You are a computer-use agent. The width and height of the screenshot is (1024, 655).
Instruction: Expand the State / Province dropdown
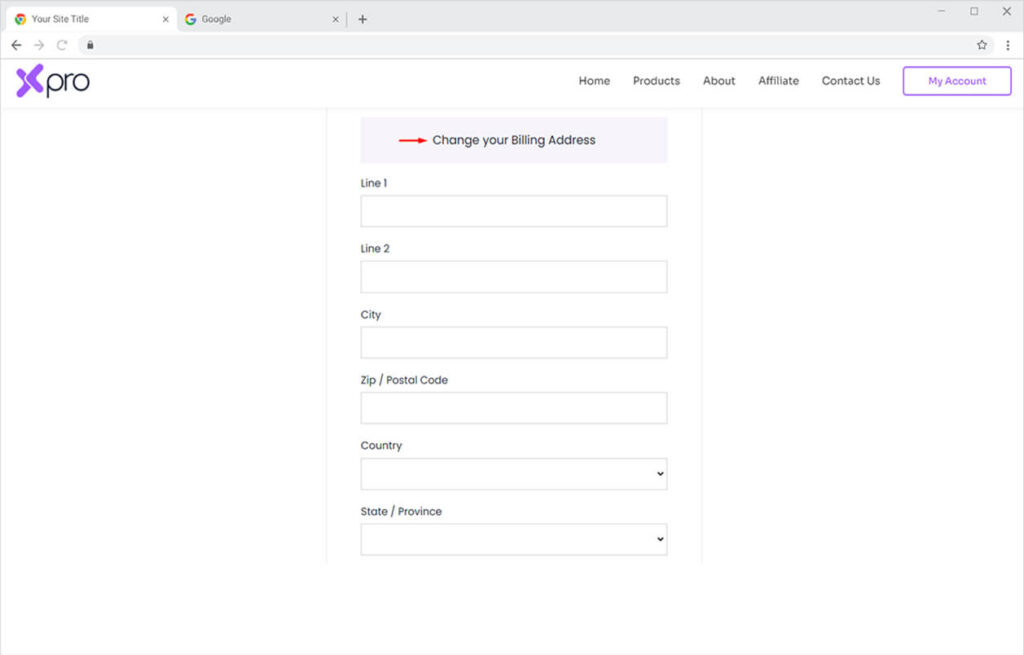click(513, 540)
